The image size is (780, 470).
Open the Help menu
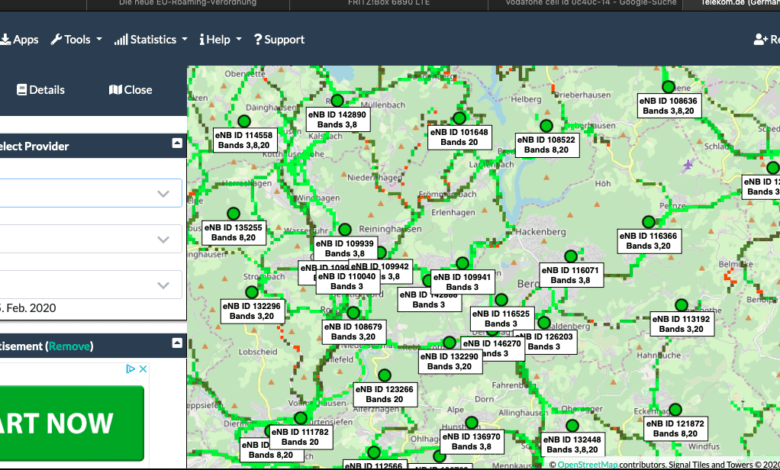[220, 39]
